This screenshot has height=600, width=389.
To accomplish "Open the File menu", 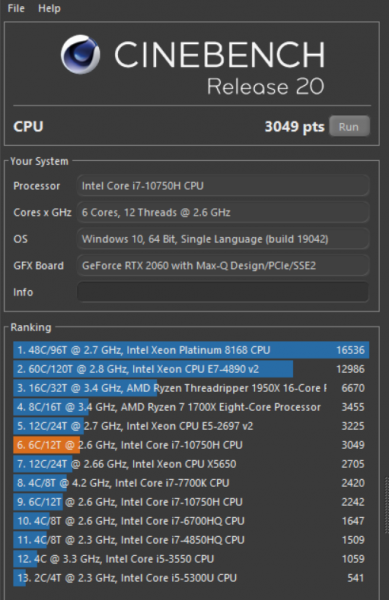I will [16, 8].
